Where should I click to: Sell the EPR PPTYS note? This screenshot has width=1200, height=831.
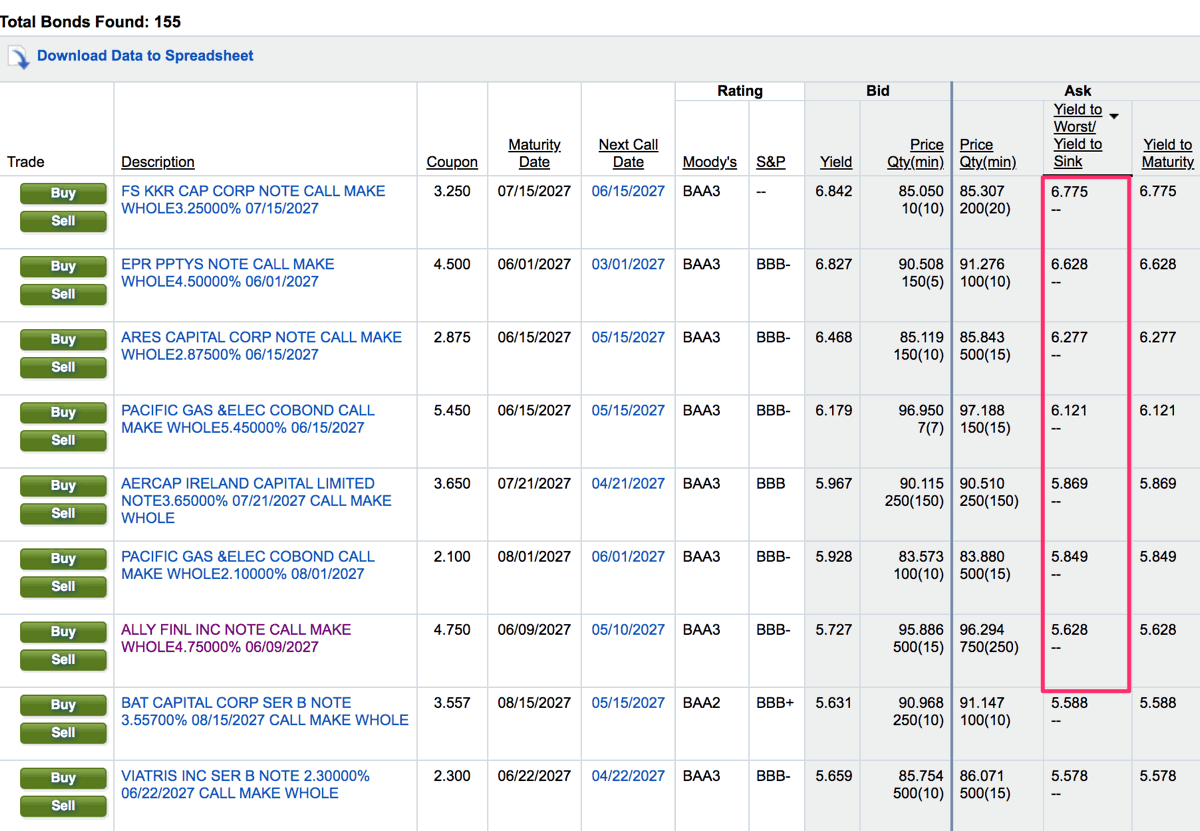click(63, 294)
